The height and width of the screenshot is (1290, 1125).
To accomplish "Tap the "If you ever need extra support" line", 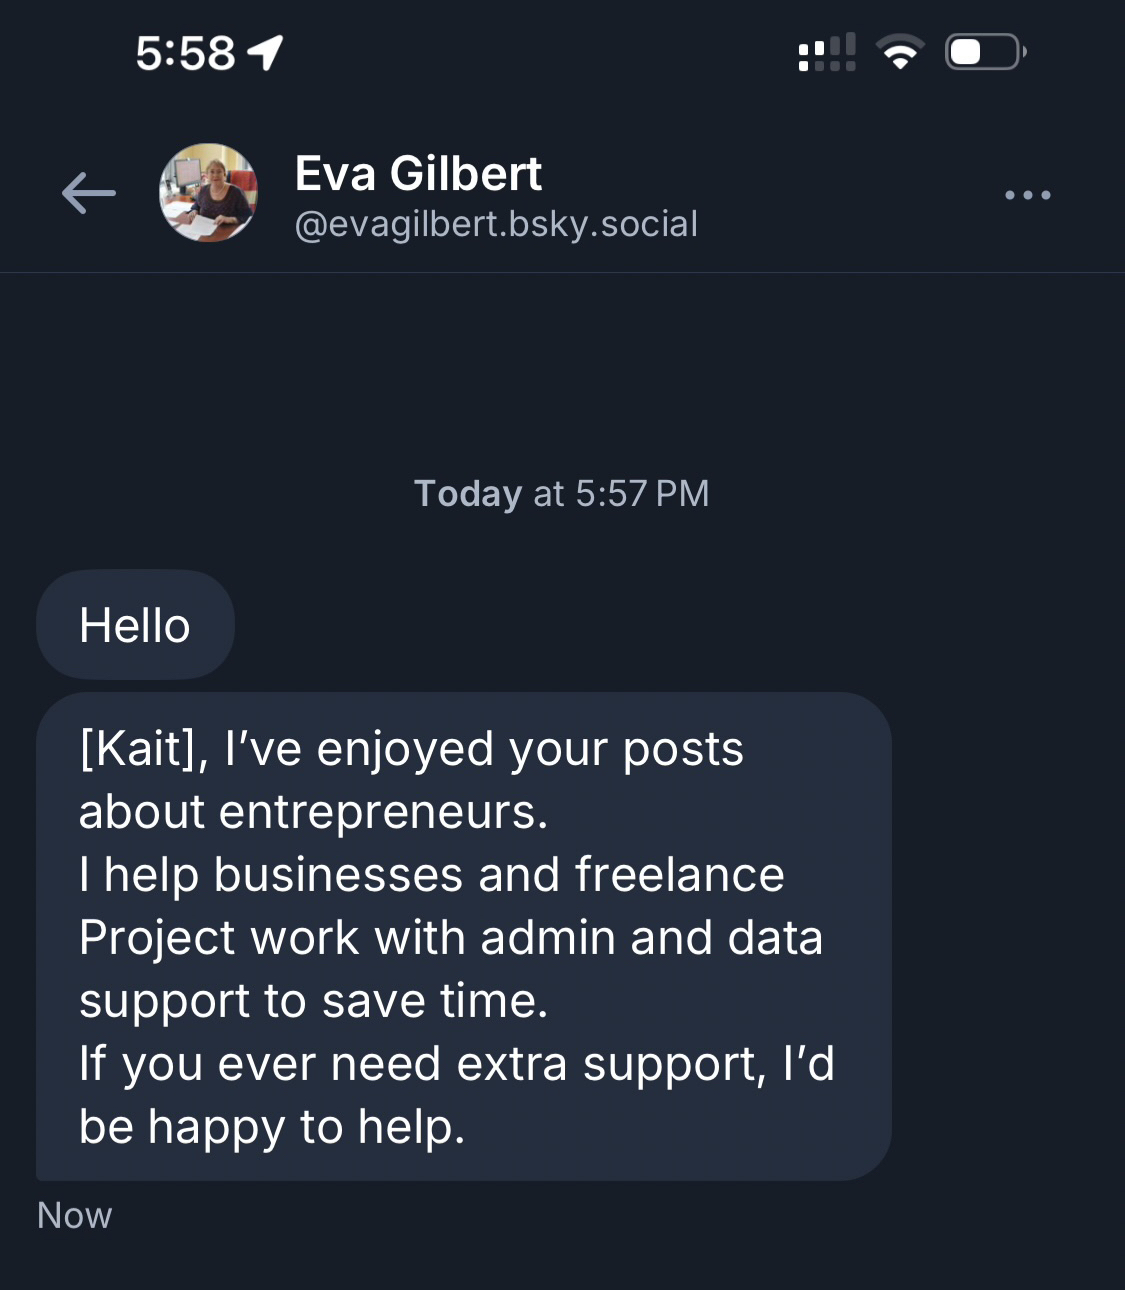I will click(x=422, y=1064).
